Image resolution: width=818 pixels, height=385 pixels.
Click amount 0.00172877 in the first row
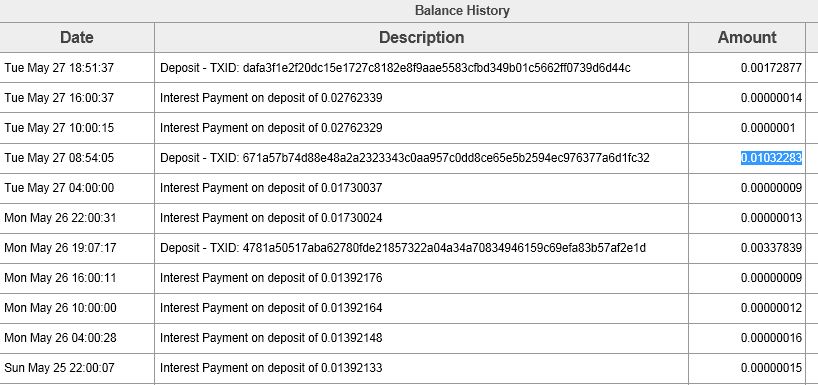pyautogui.click(x=771, y=68)
